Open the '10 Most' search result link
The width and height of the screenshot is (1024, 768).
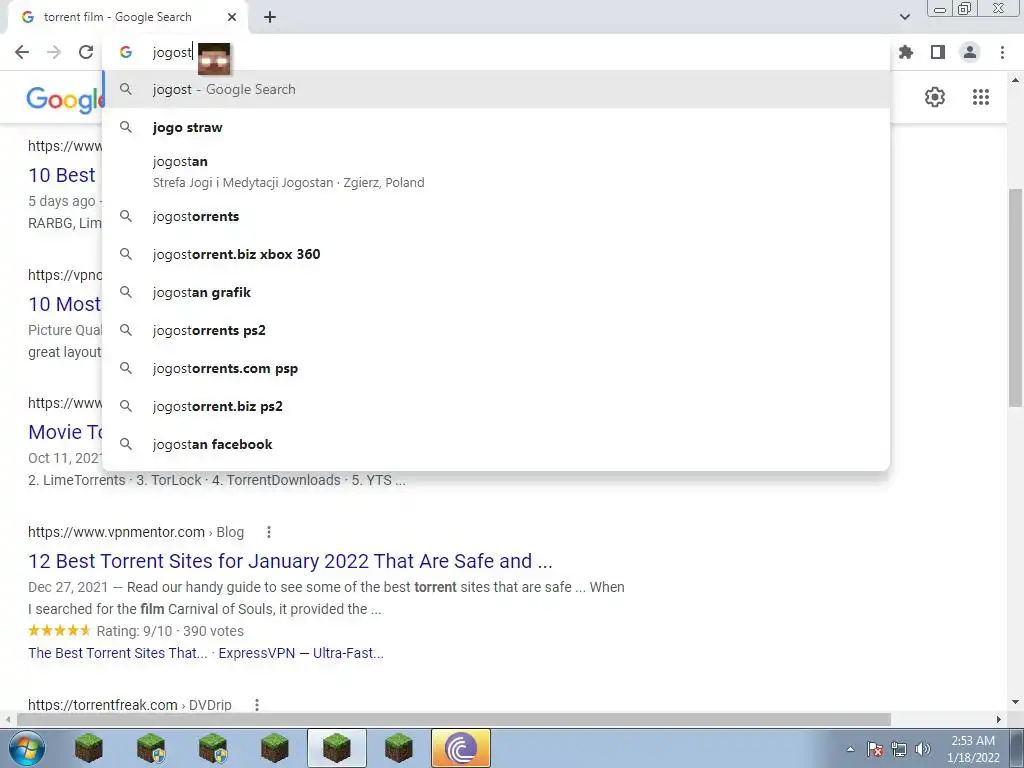tap(65, 304)
